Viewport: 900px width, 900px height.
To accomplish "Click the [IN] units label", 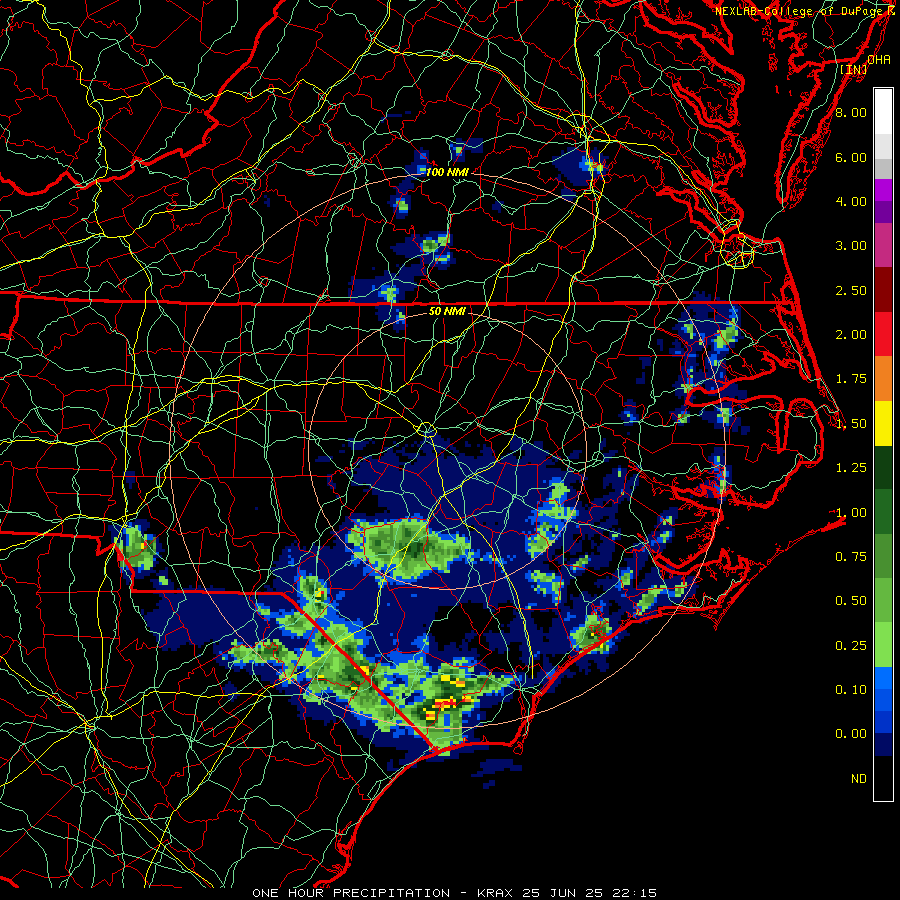I will point(854,69).
